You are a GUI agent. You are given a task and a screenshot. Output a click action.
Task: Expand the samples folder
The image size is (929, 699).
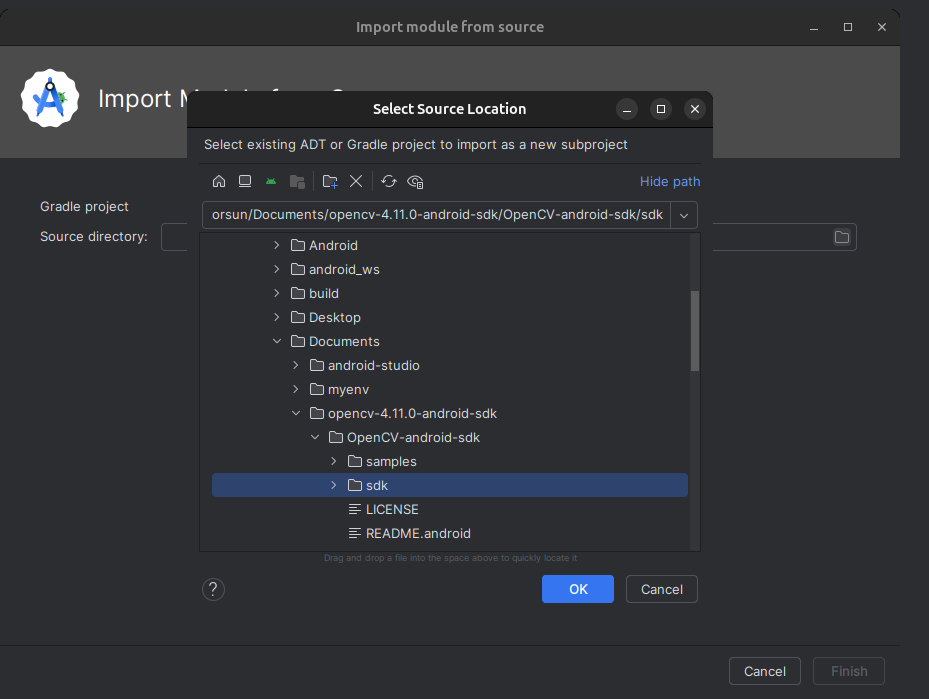[x=334, y=461]
